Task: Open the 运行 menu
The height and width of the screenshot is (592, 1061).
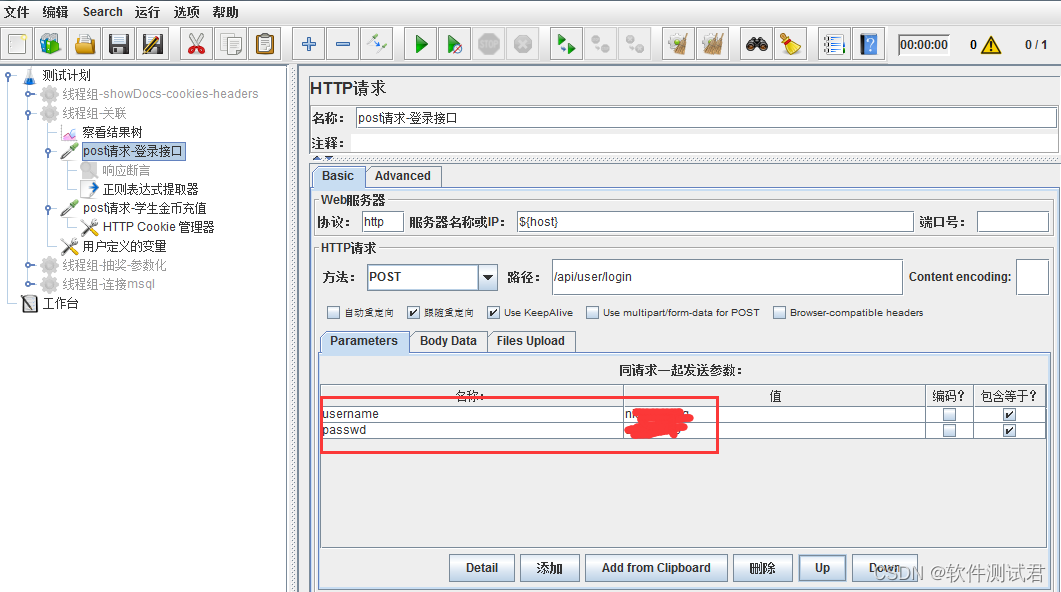Action: pyautogui.click(x=148, y=12)
